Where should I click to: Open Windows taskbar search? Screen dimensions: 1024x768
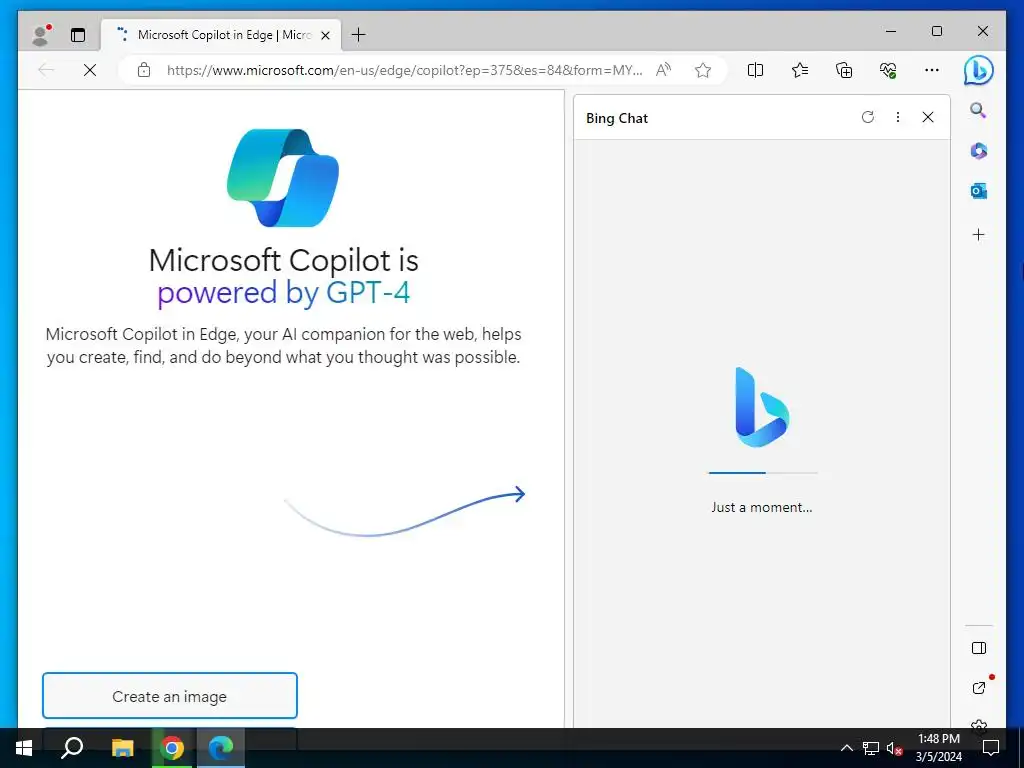tap(72, 748)
